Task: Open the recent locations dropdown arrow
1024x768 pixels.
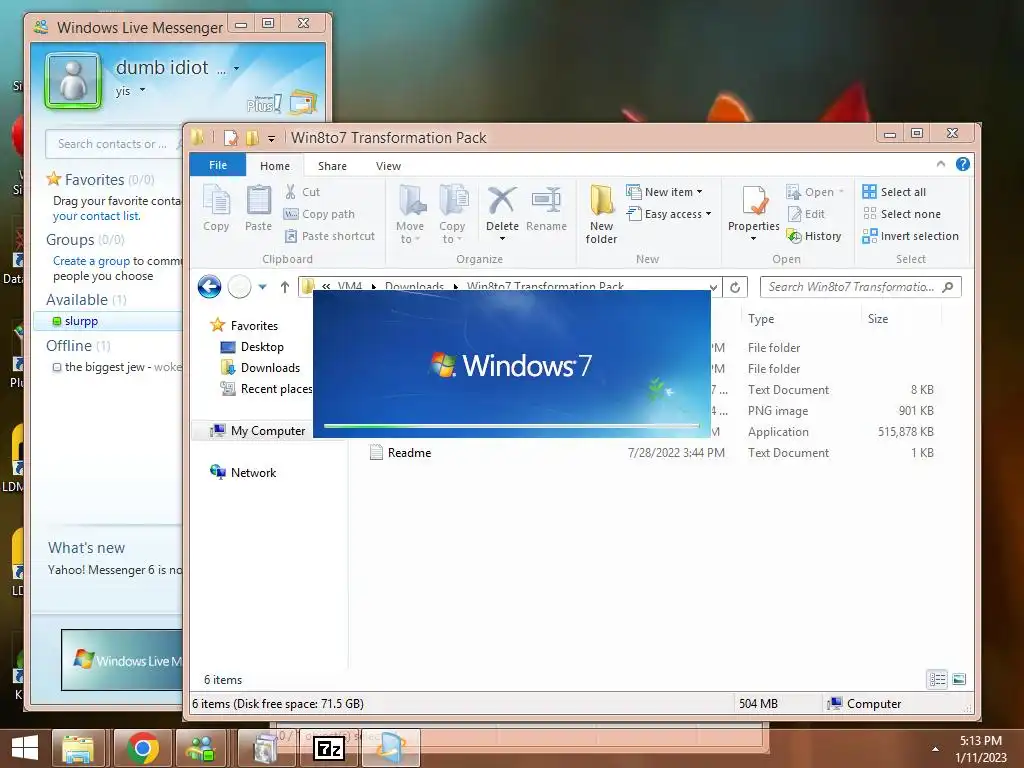Action: [263, 287]
